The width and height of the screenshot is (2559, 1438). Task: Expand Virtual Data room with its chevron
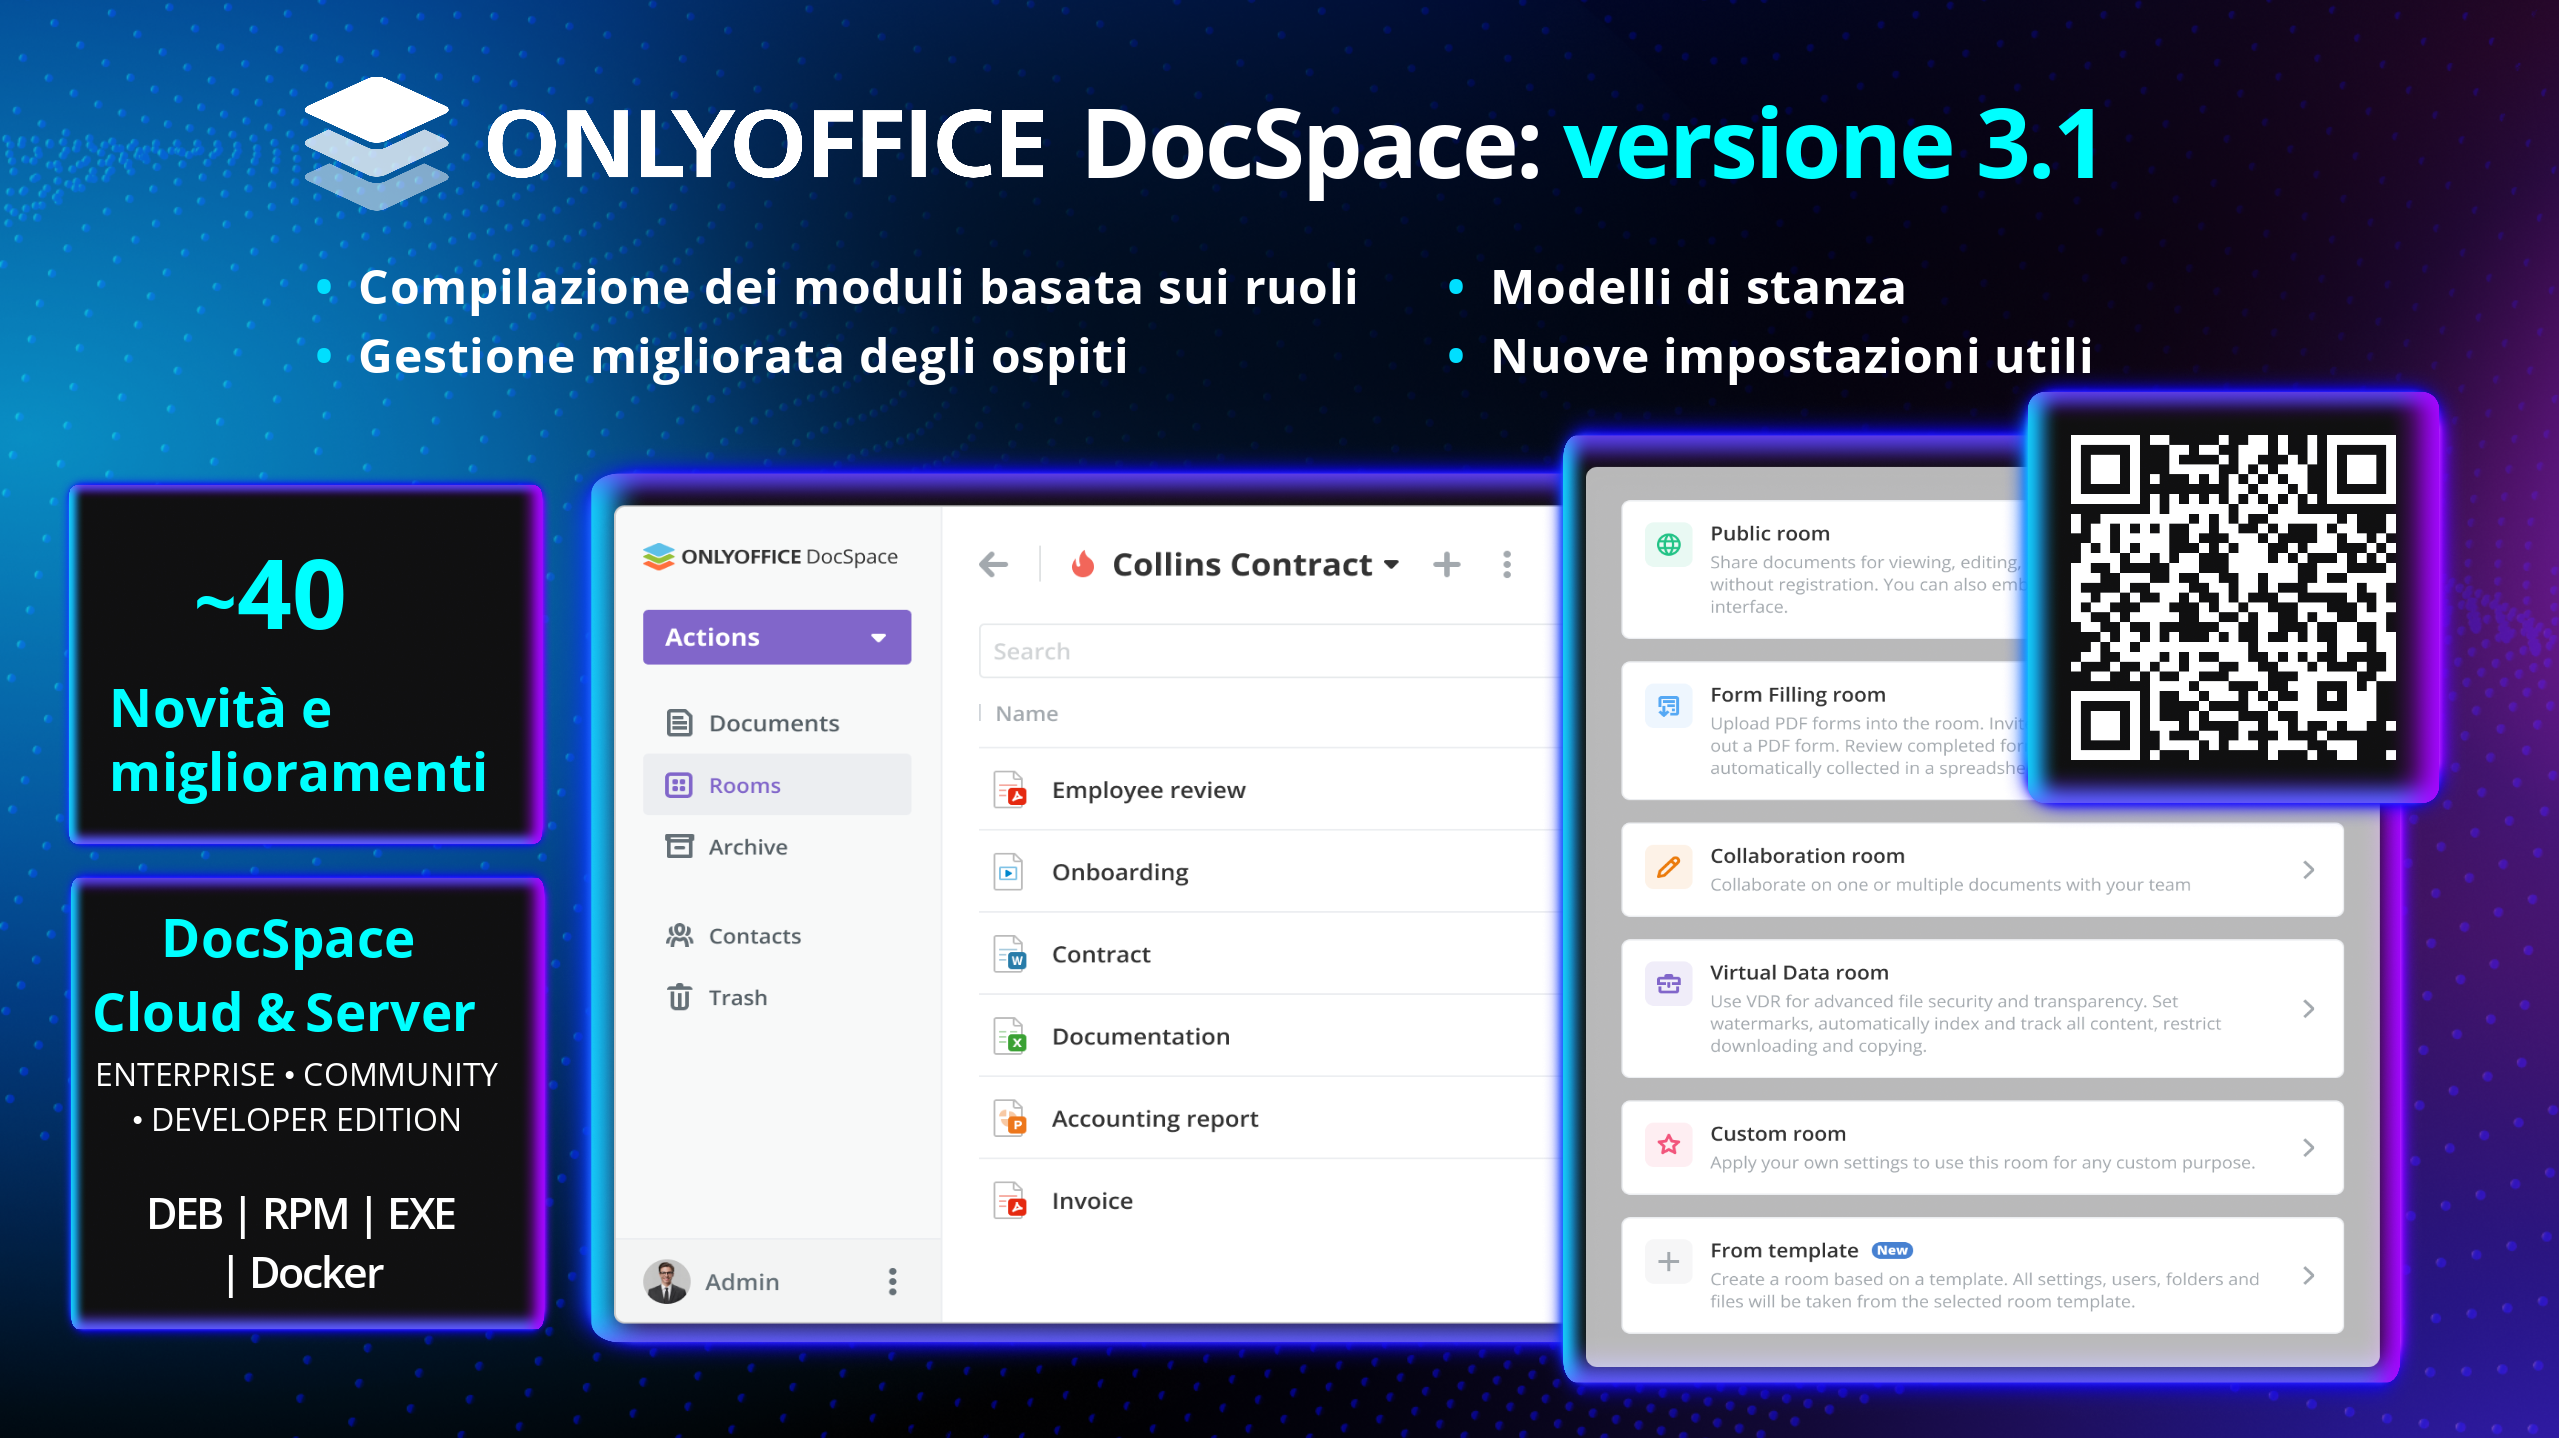tap(2308, 1008)
